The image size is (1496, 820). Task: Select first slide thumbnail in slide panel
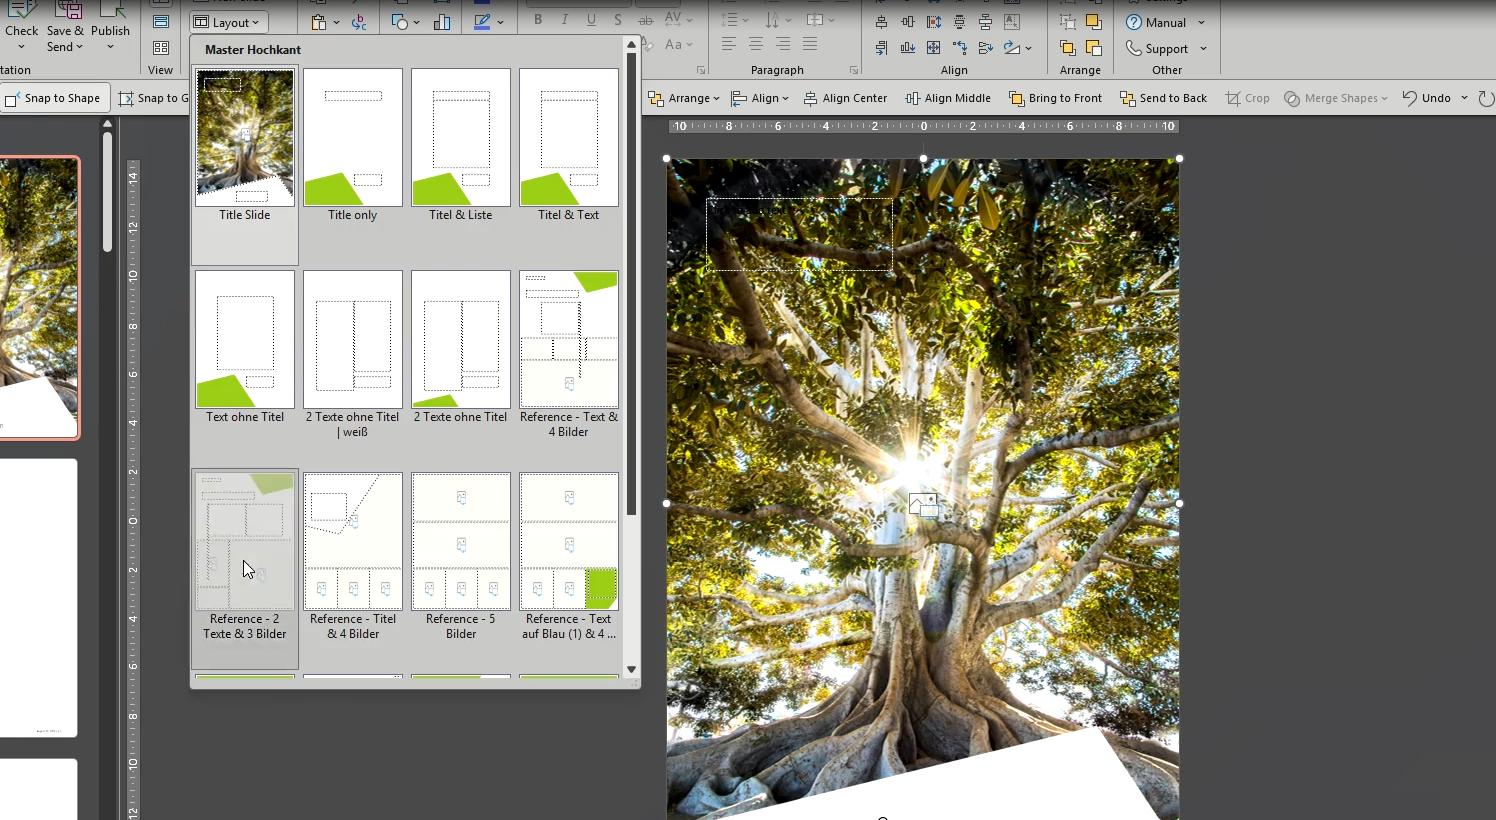pyautogui.click(x=39, y=297)
